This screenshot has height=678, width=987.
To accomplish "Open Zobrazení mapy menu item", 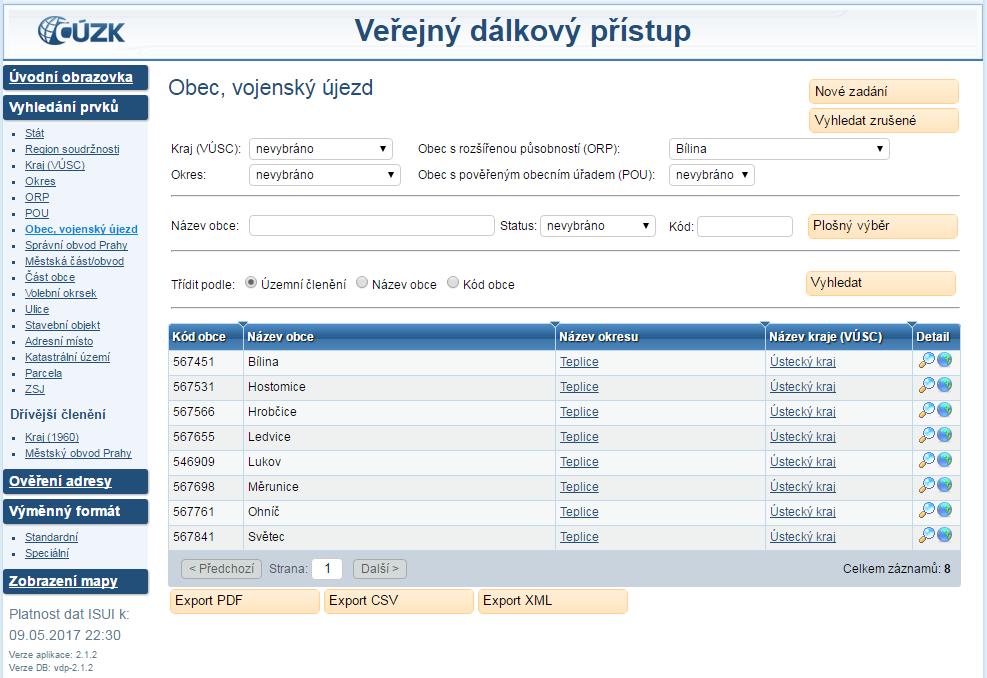I will pyautogui.click(x=76, y=582).
